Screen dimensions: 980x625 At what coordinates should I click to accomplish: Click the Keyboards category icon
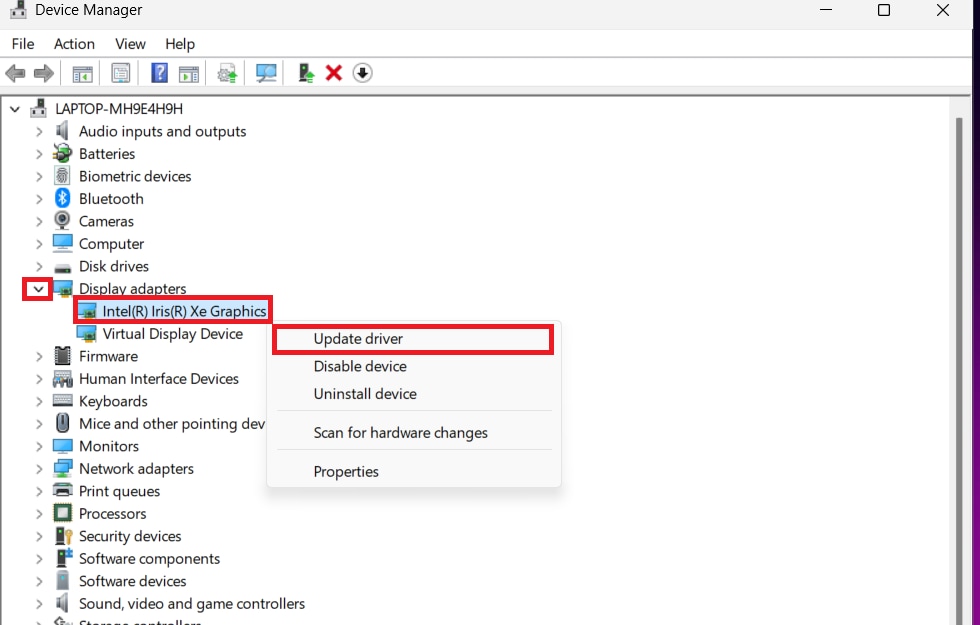(62, 401)
